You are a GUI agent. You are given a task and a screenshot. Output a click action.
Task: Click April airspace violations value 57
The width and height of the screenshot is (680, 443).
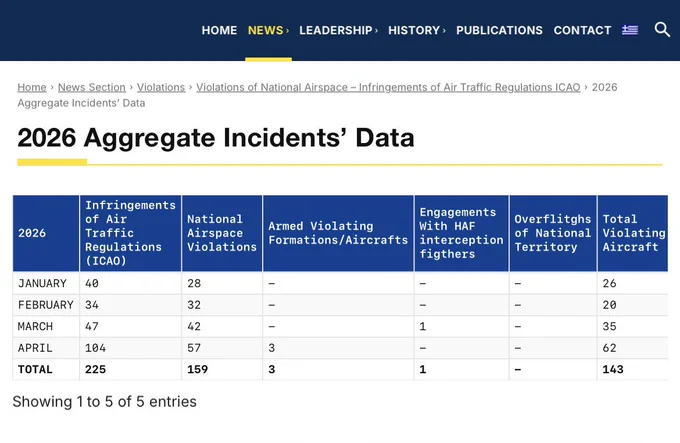194,348
